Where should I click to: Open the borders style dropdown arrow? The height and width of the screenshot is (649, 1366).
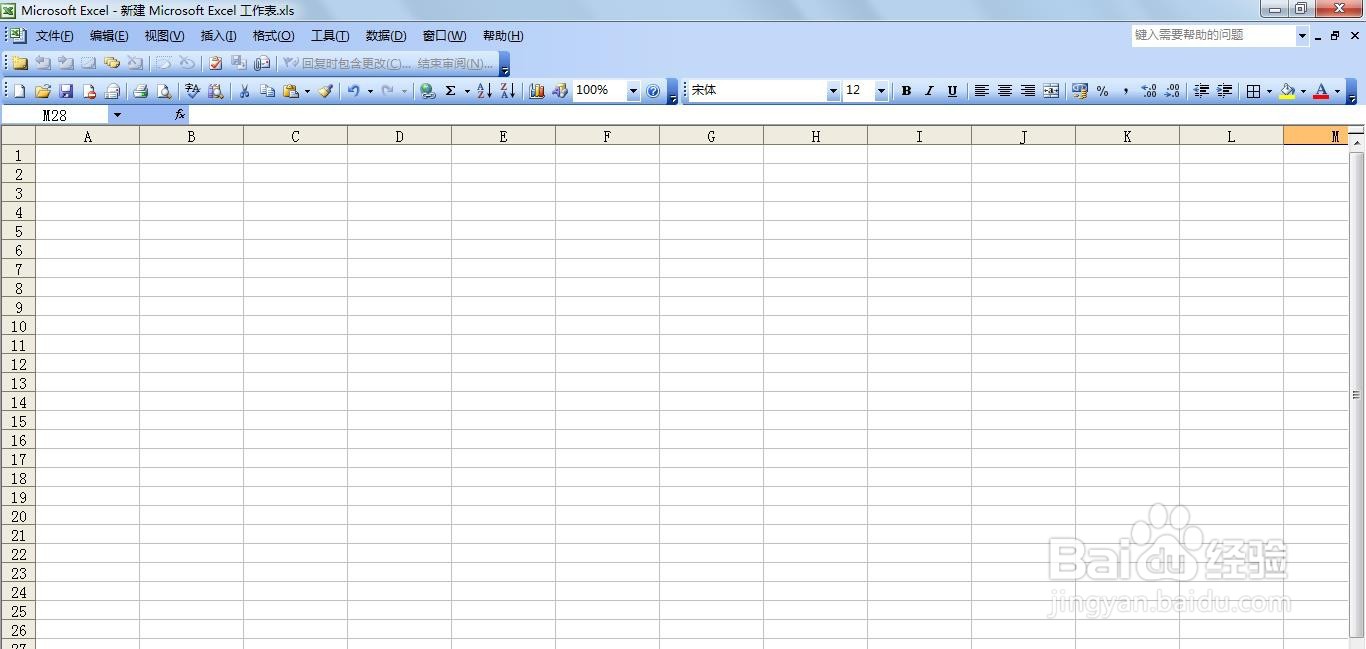coord(1269,91)
